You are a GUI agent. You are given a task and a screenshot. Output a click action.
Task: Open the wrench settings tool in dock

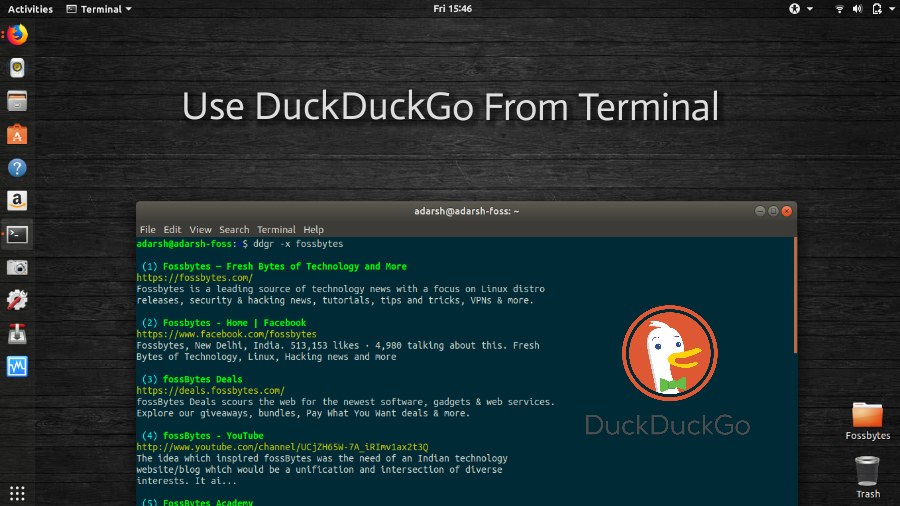coord(17,300)
